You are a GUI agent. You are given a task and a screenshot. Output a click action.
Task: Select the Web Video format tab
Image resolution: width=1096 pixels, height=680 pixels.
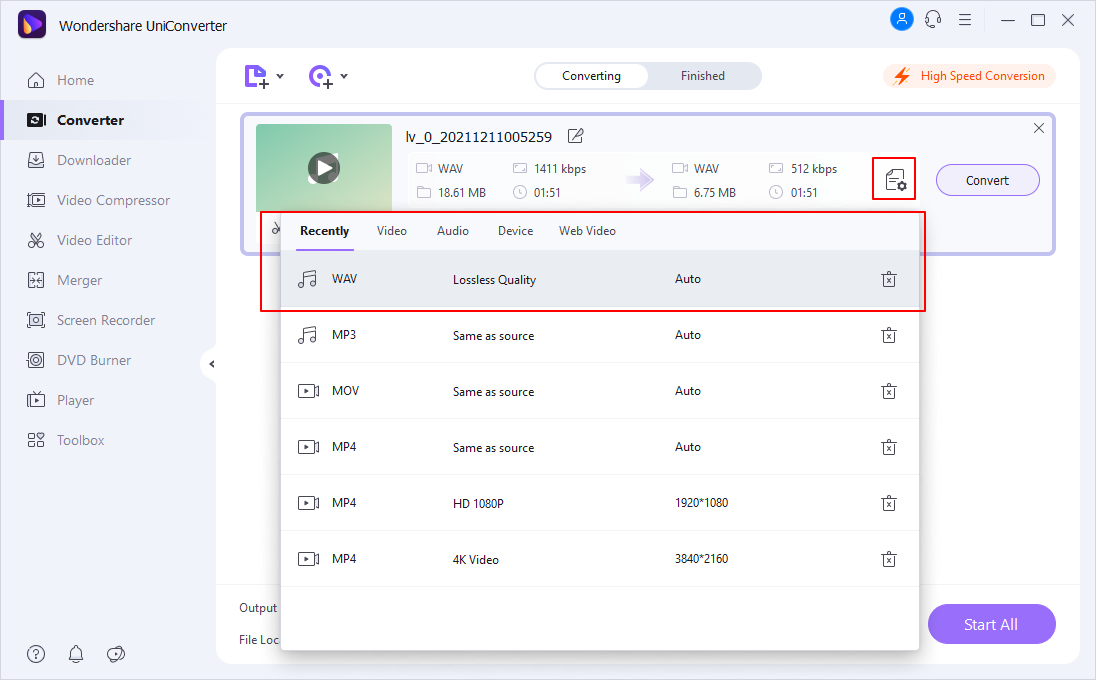pyautogui.click(x=587, y=231)
